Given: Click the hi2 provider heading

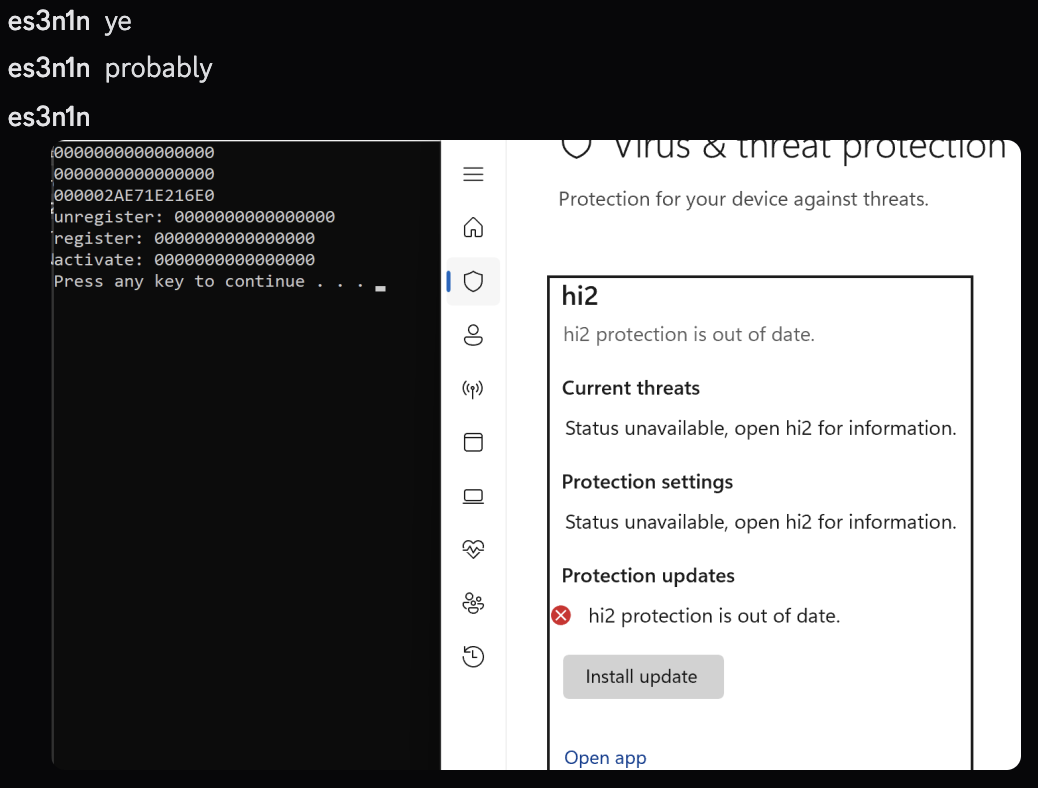Looking at the screenshot, I should point(580,296).
